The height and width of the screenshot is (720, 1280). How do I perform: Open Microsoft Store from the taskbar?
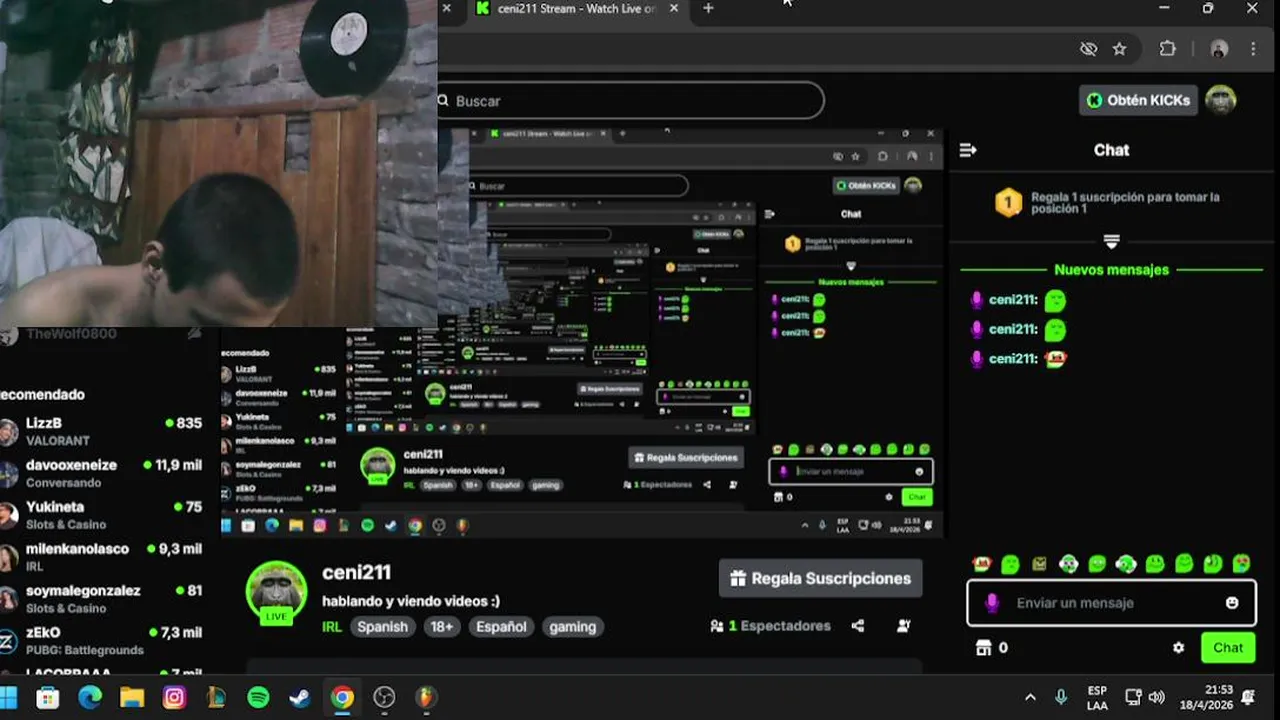pyautogui.click(x=48, y=697)
